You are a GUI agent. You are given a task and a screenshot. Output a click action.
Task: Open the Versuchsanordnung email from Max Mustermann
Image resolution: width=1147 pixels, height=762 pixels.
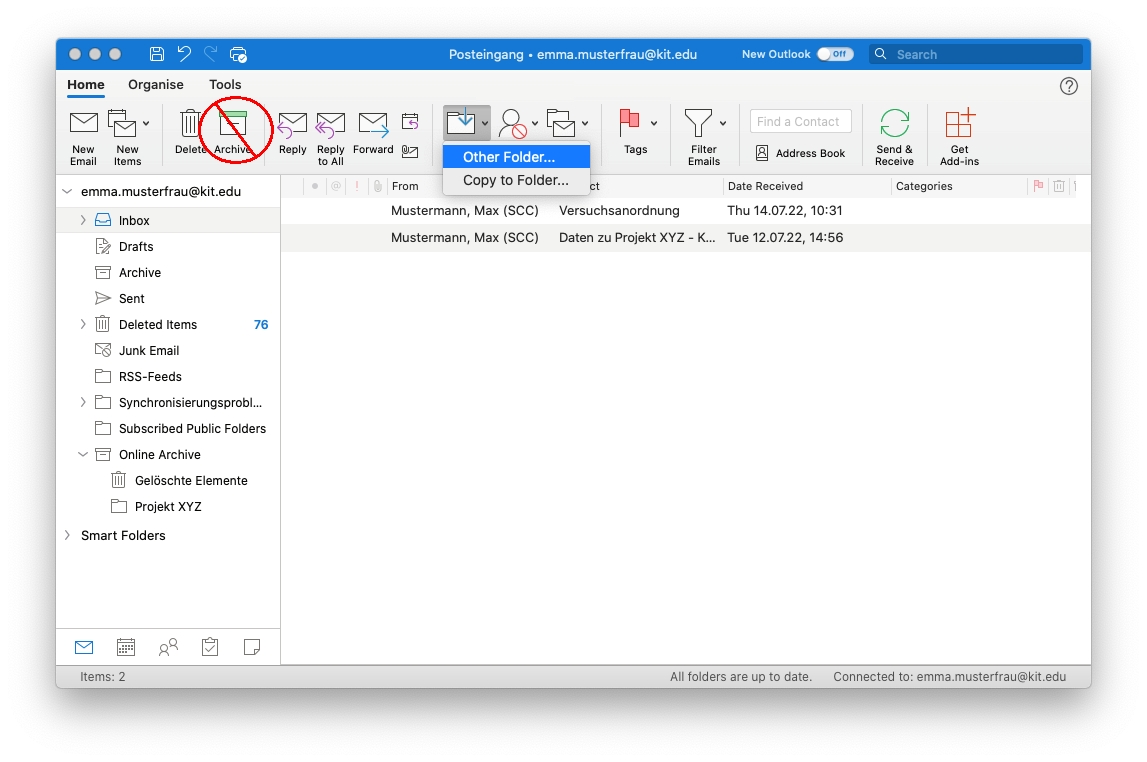coord(619,211)
